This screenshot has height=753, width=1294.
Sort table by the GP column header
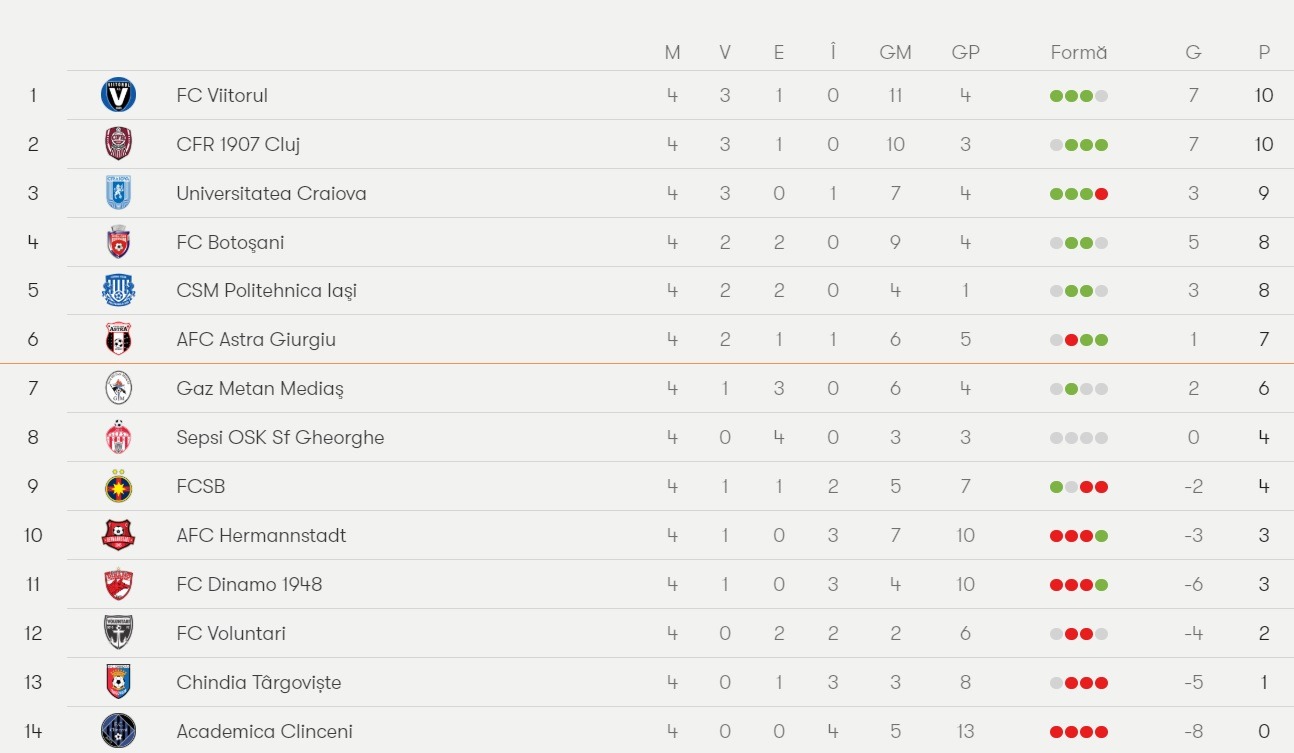pyautogui.click(x=965, y=53)
